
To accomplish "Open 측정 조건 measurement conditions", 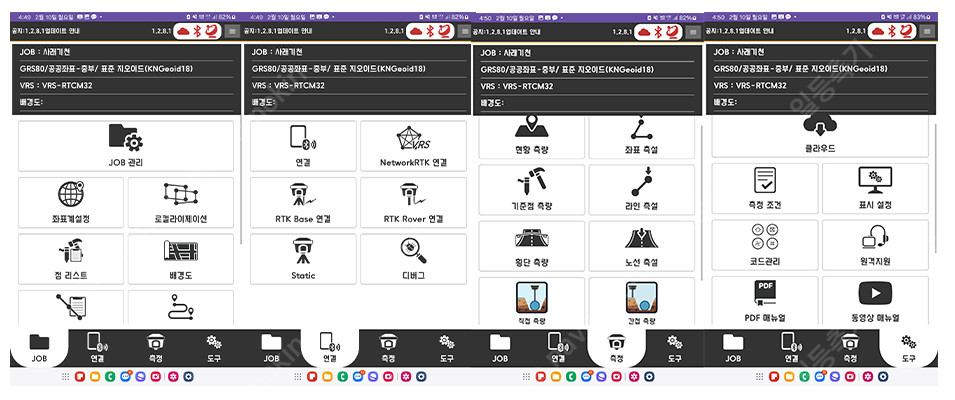I will (764, 190).
